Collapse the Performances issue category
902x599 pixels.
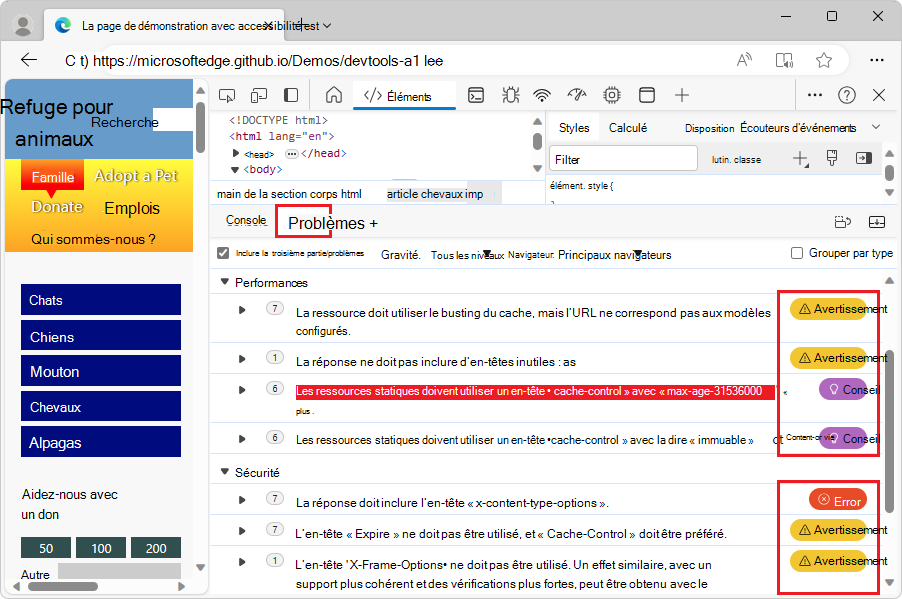224,283
